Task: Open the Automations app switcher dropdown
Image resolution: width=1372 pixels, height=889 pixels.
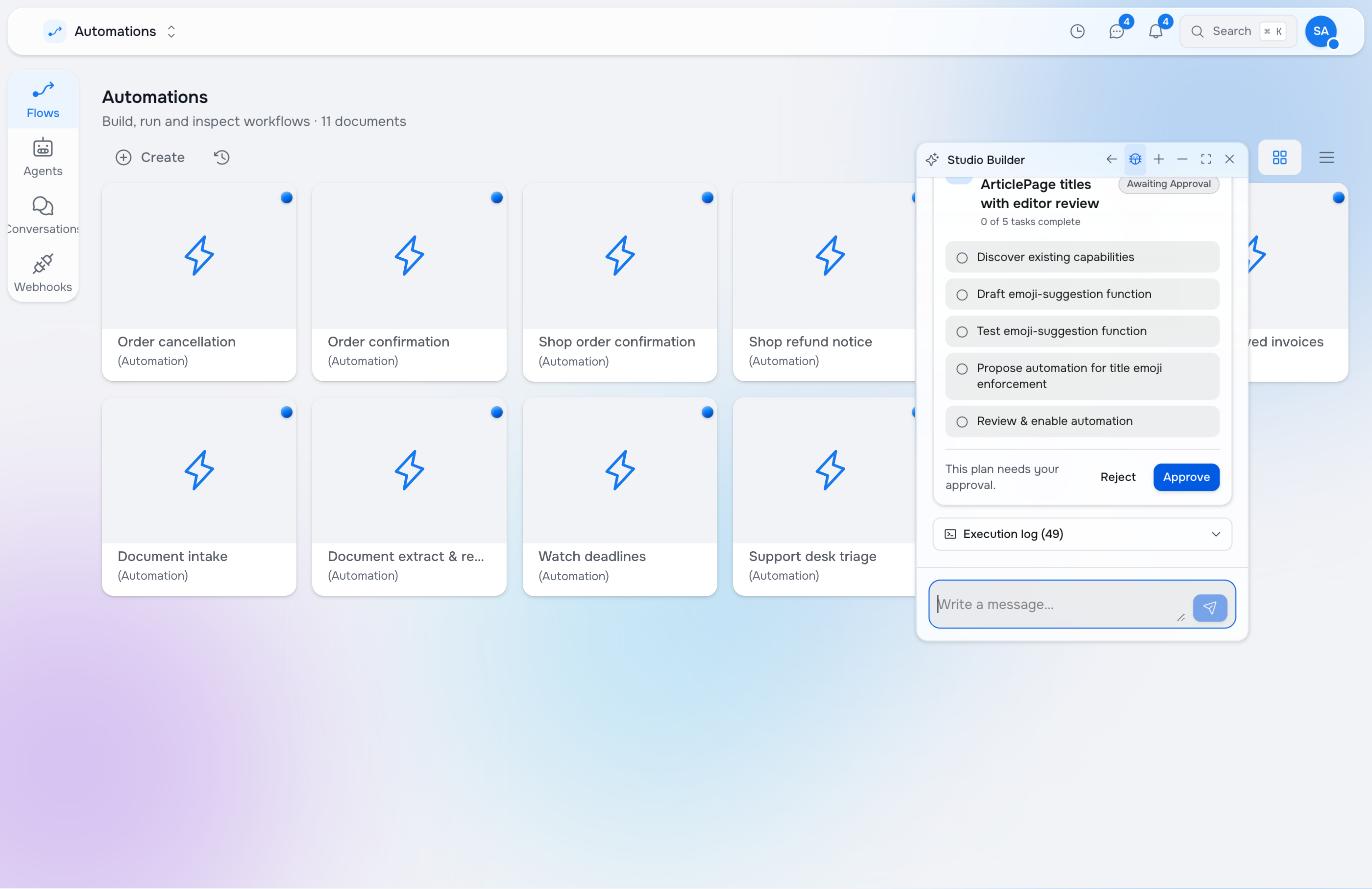Action: click(171, 31)
